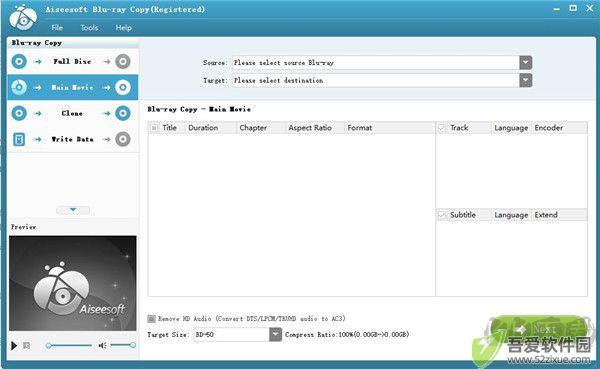Click the Extend column header
Screen dimensions: 600x369
pyautogui.click(x=546, y=215)
